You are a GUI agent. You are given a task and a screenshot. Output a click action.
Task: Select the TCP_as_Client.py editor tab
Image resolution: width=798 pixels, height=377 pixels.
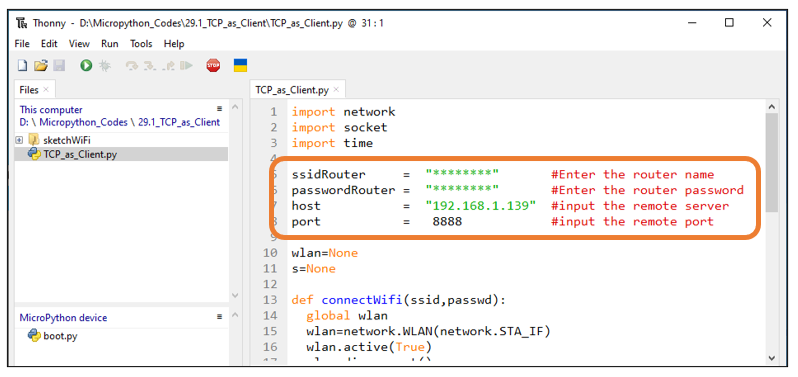(292, 90)
